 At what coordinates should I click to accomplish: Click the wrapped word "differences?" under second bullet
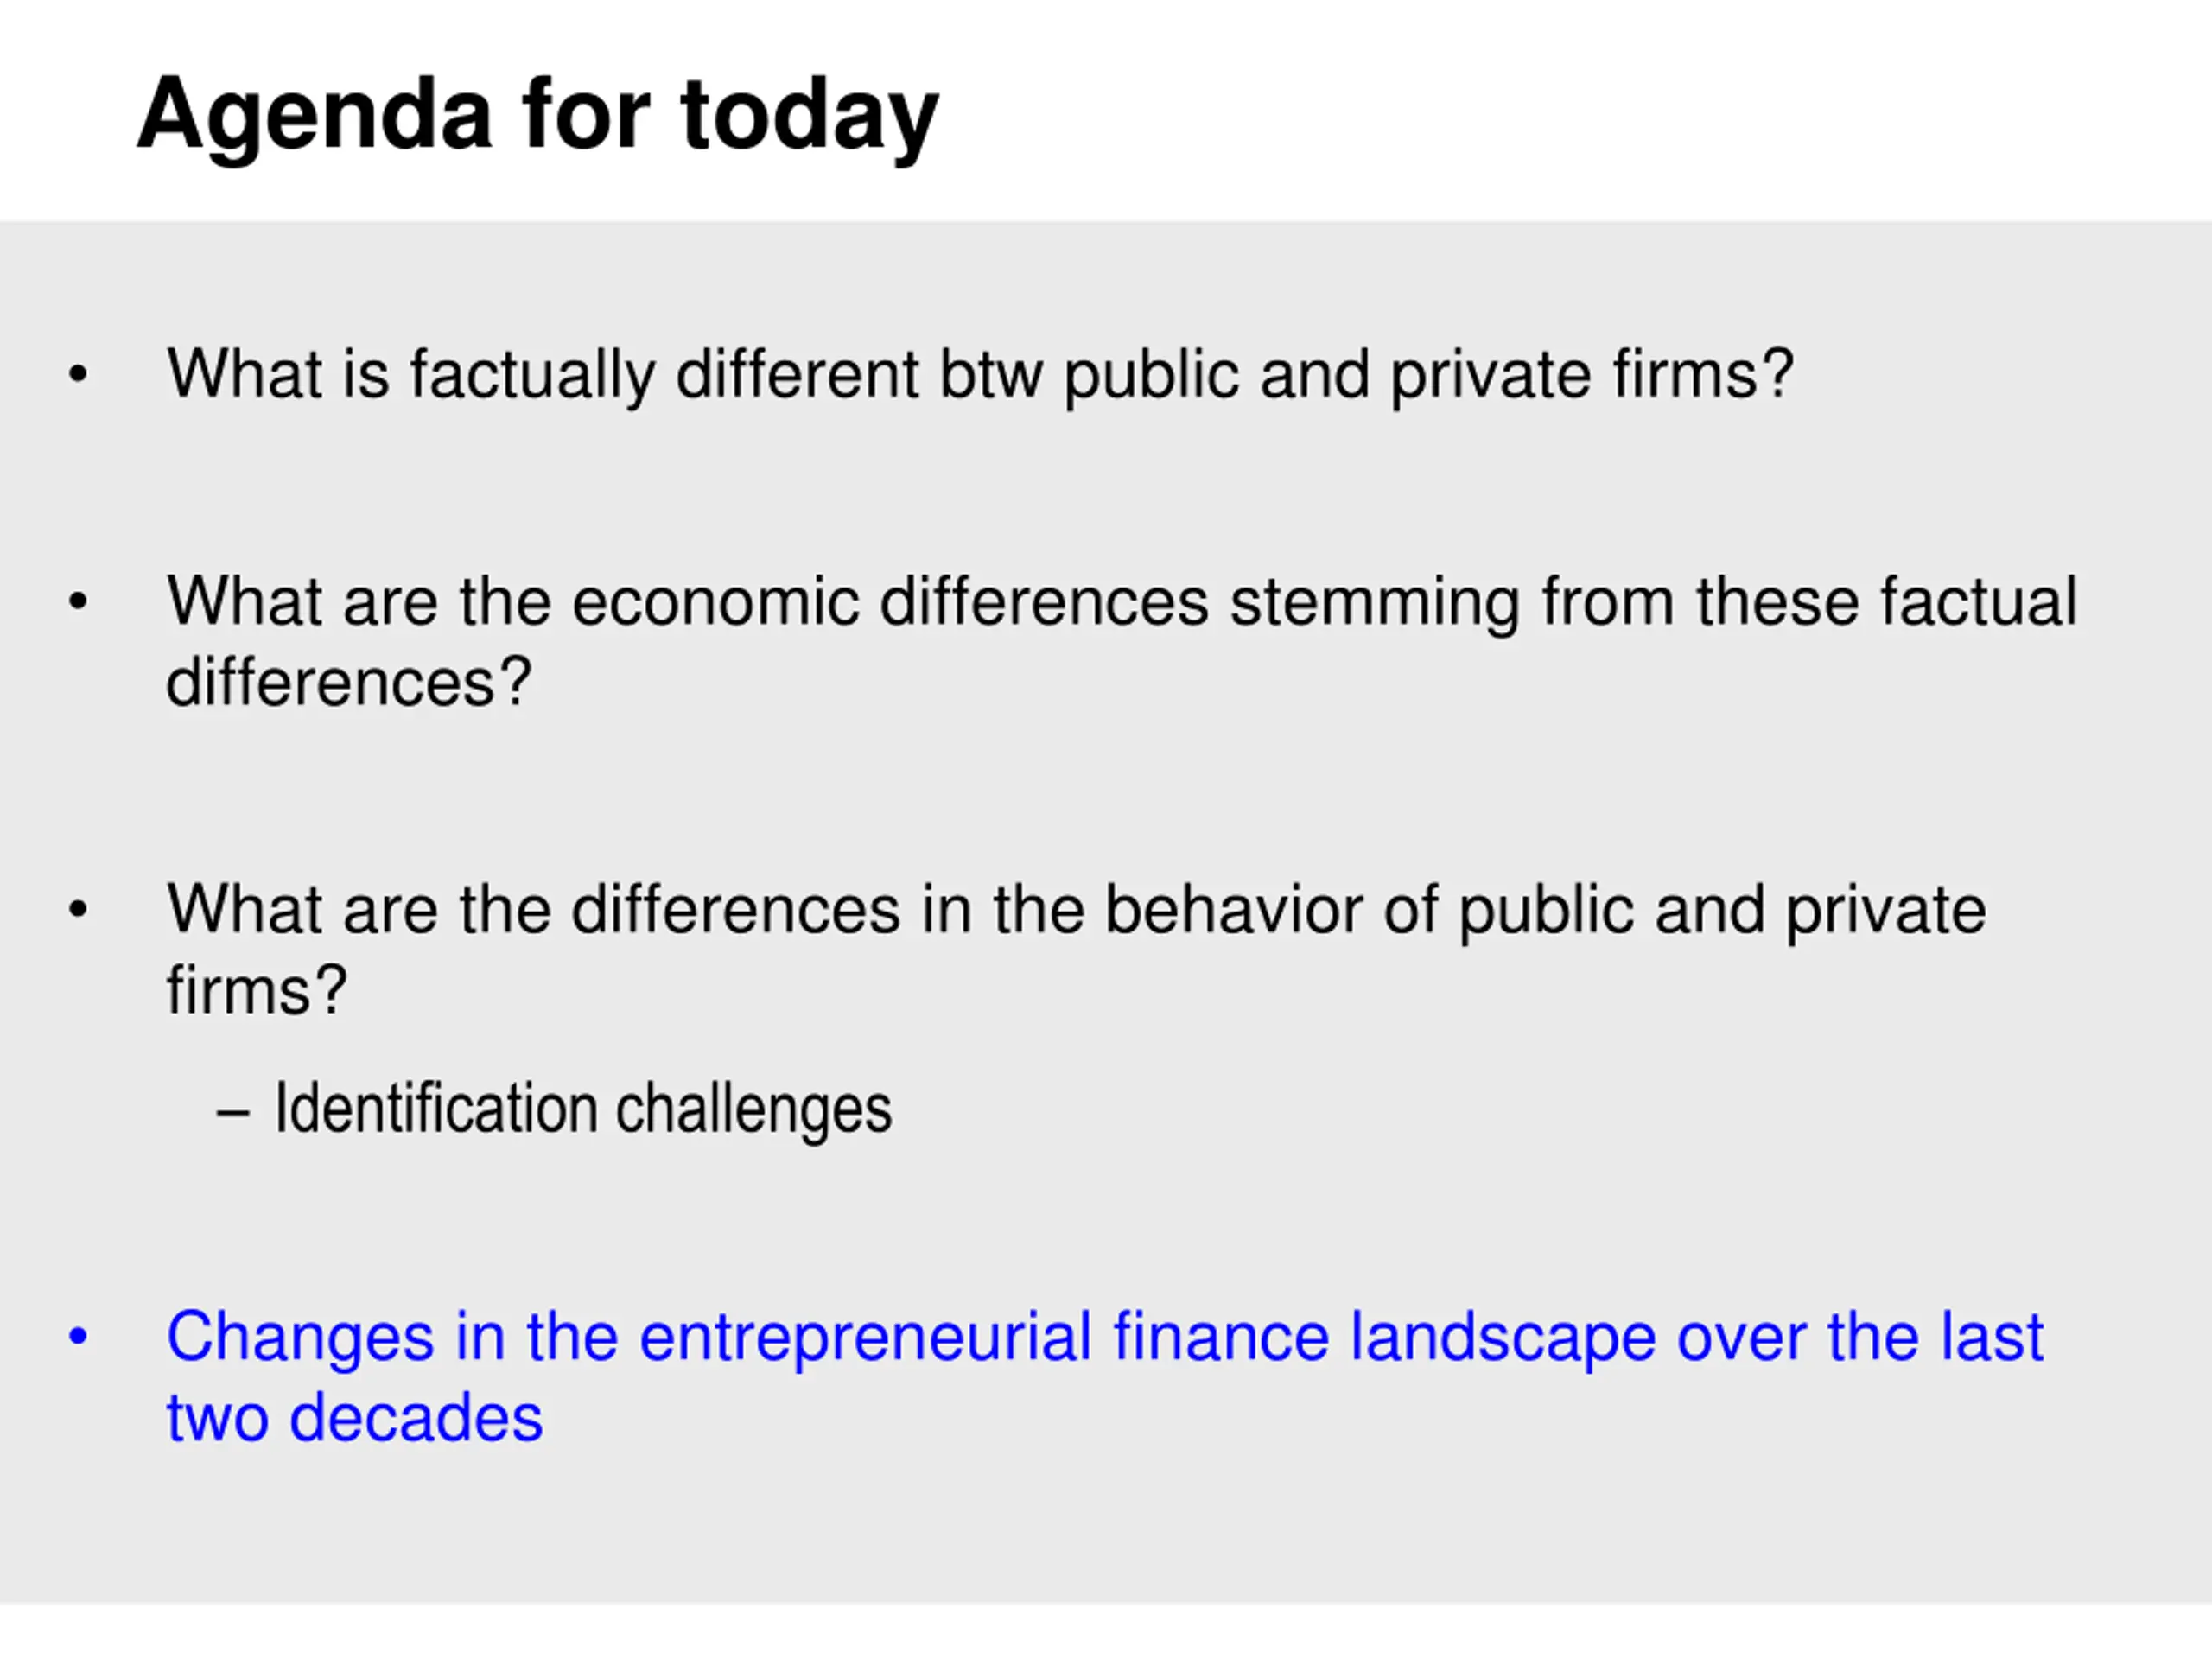pos(348,683)
